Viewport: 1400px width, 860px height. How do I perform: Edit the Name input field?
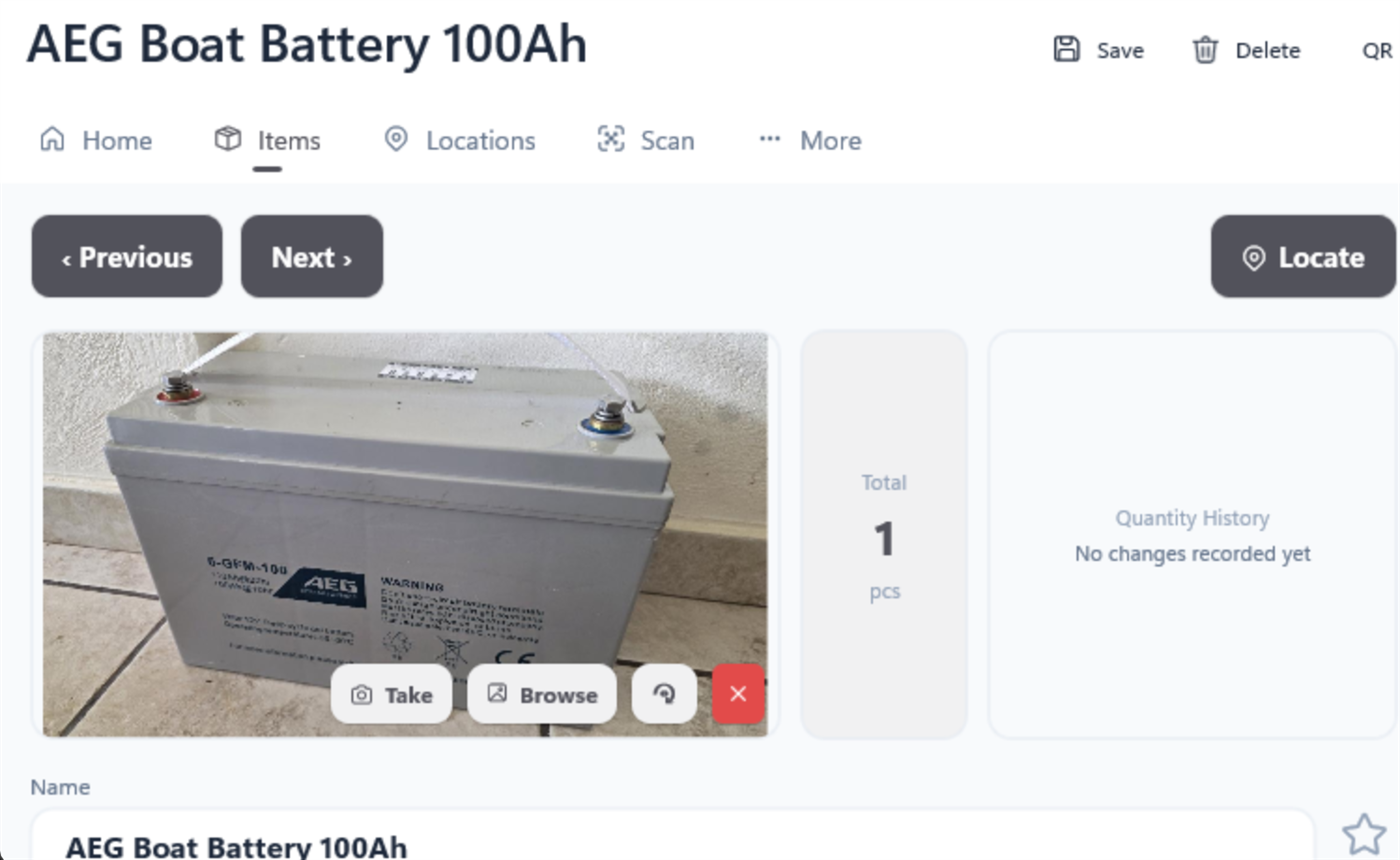672,837
